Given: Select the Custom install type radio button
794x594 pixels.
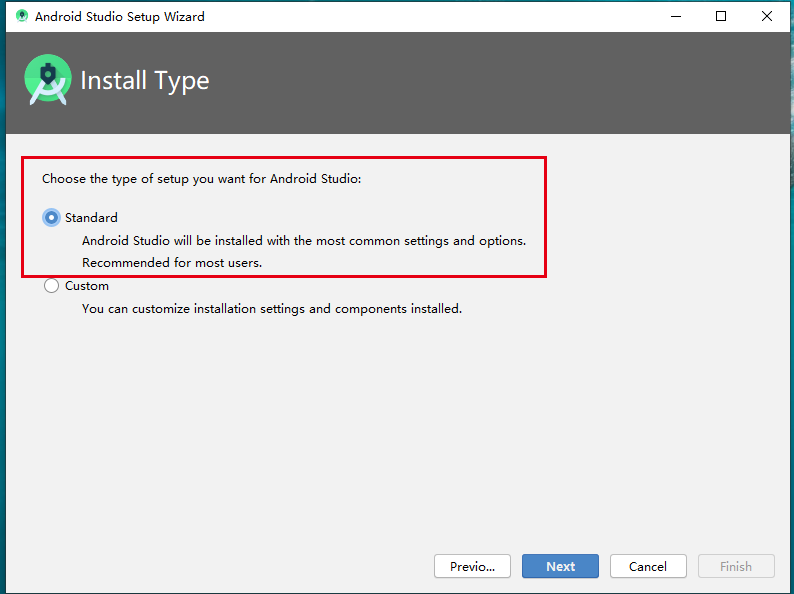Looking at the screenshot, I should [x=51, y=286].
